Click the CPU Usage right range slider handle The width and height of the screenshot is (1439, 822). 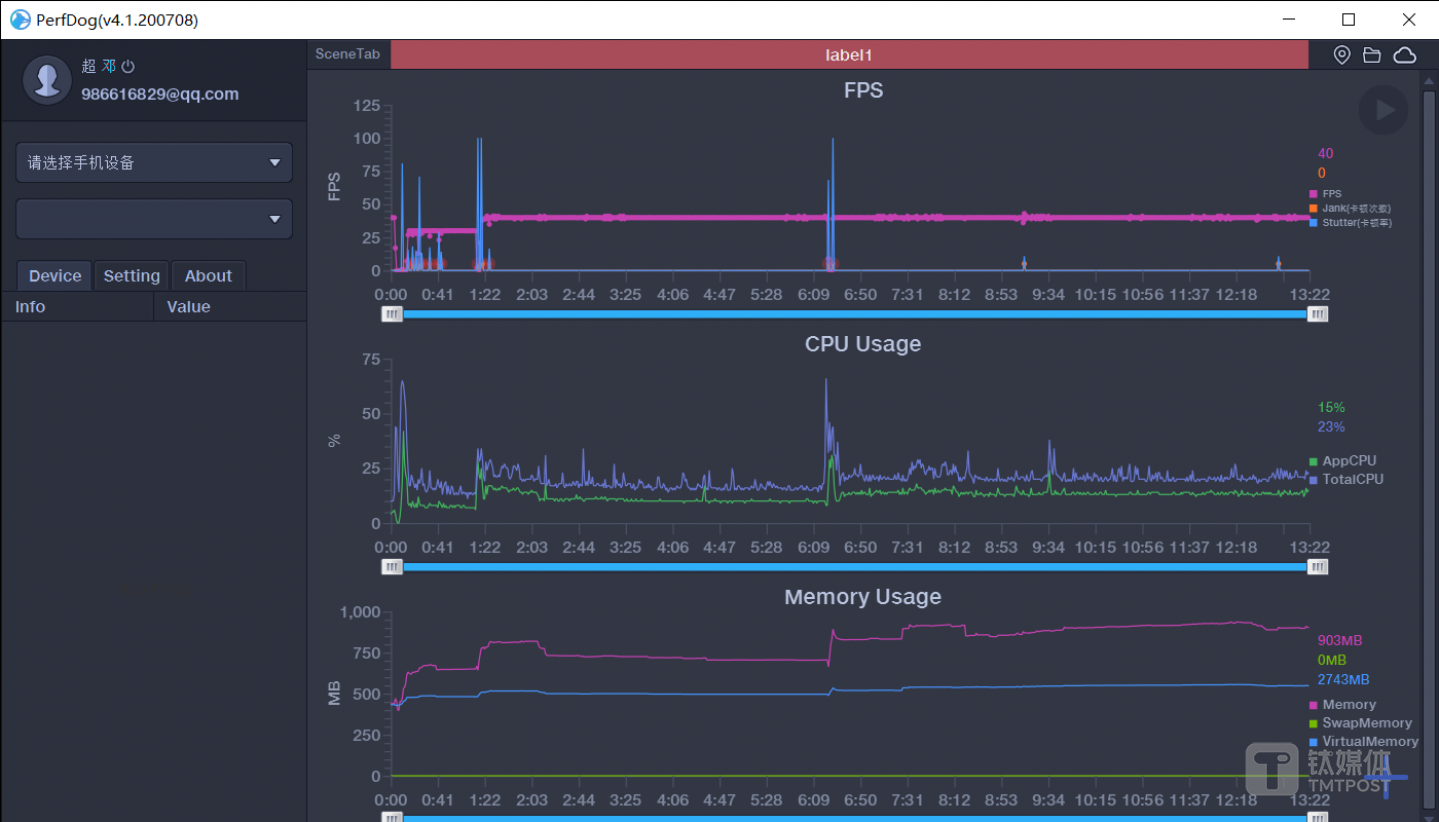[1318, 567]
